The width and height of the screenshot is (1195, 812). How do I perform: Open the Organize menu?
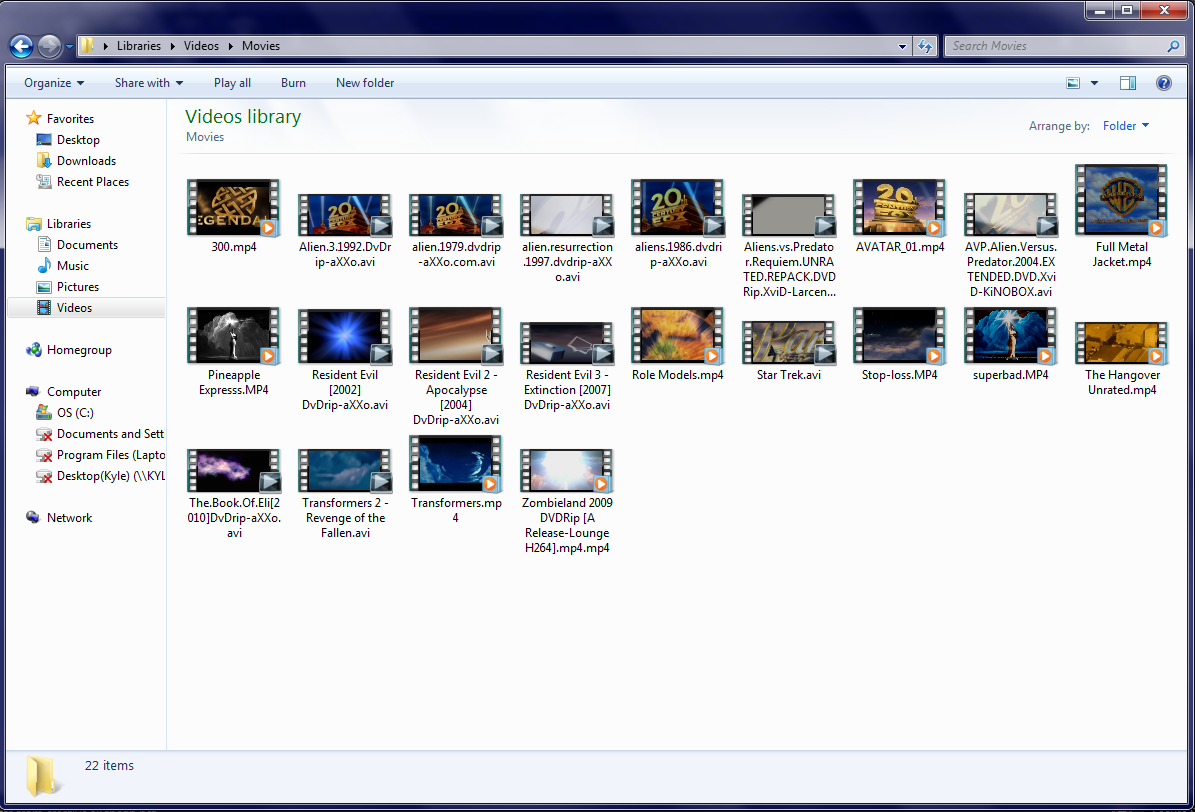point(54,83)
